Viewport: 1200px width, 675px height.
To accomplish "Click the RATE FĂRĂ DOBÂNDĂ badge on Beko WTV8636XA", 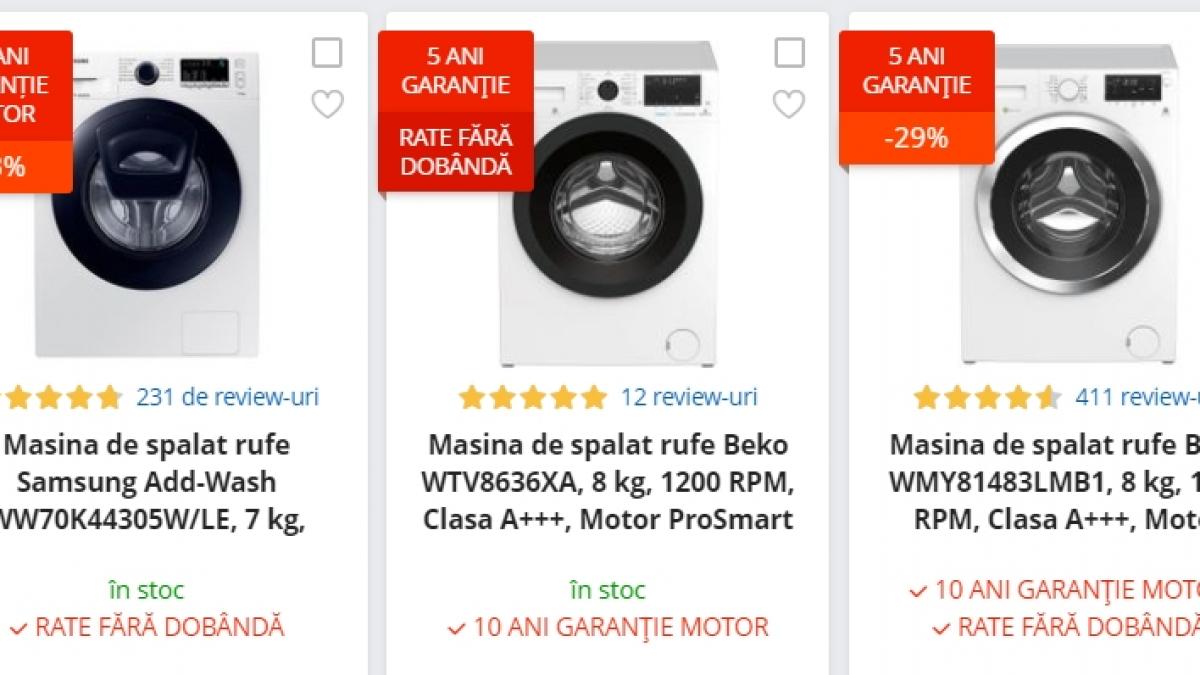I will pos(456,151).
